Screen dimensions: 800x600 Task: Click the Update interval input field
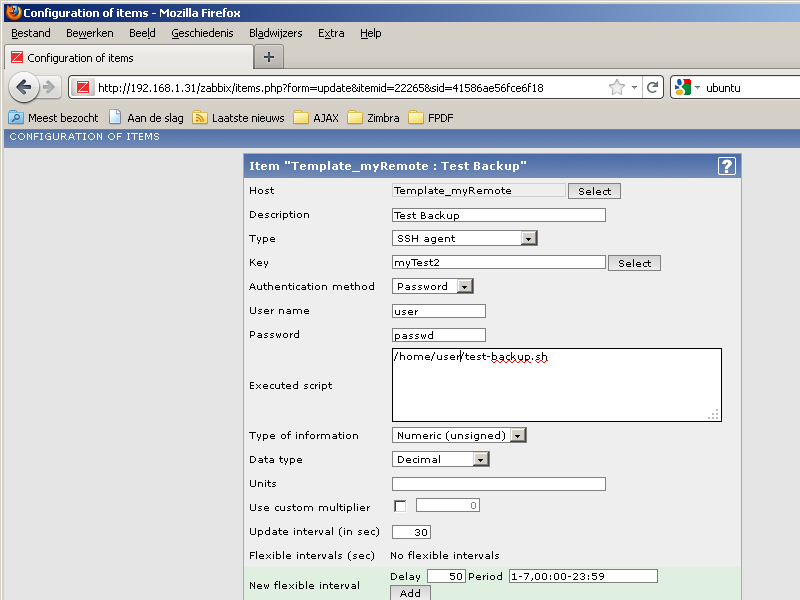(411, 532)
